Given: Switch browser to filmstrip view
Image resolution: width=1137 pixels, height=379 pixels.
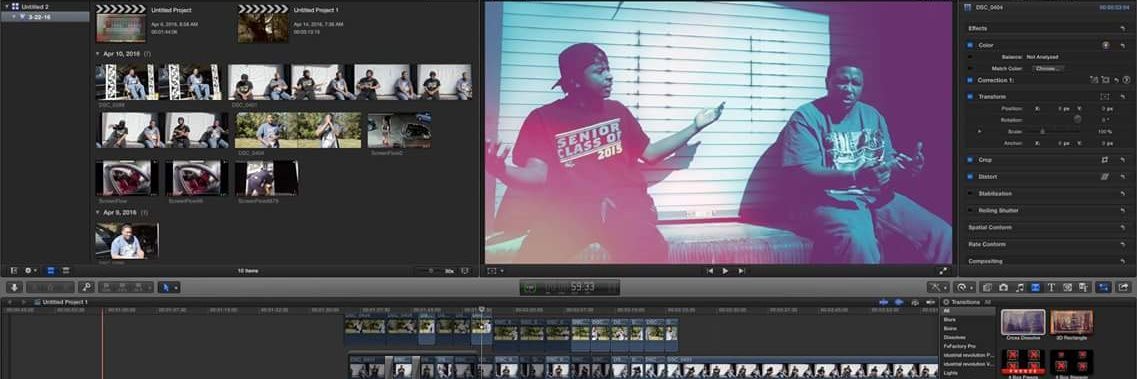Looking at the screenshot, I should pos(51,271).
